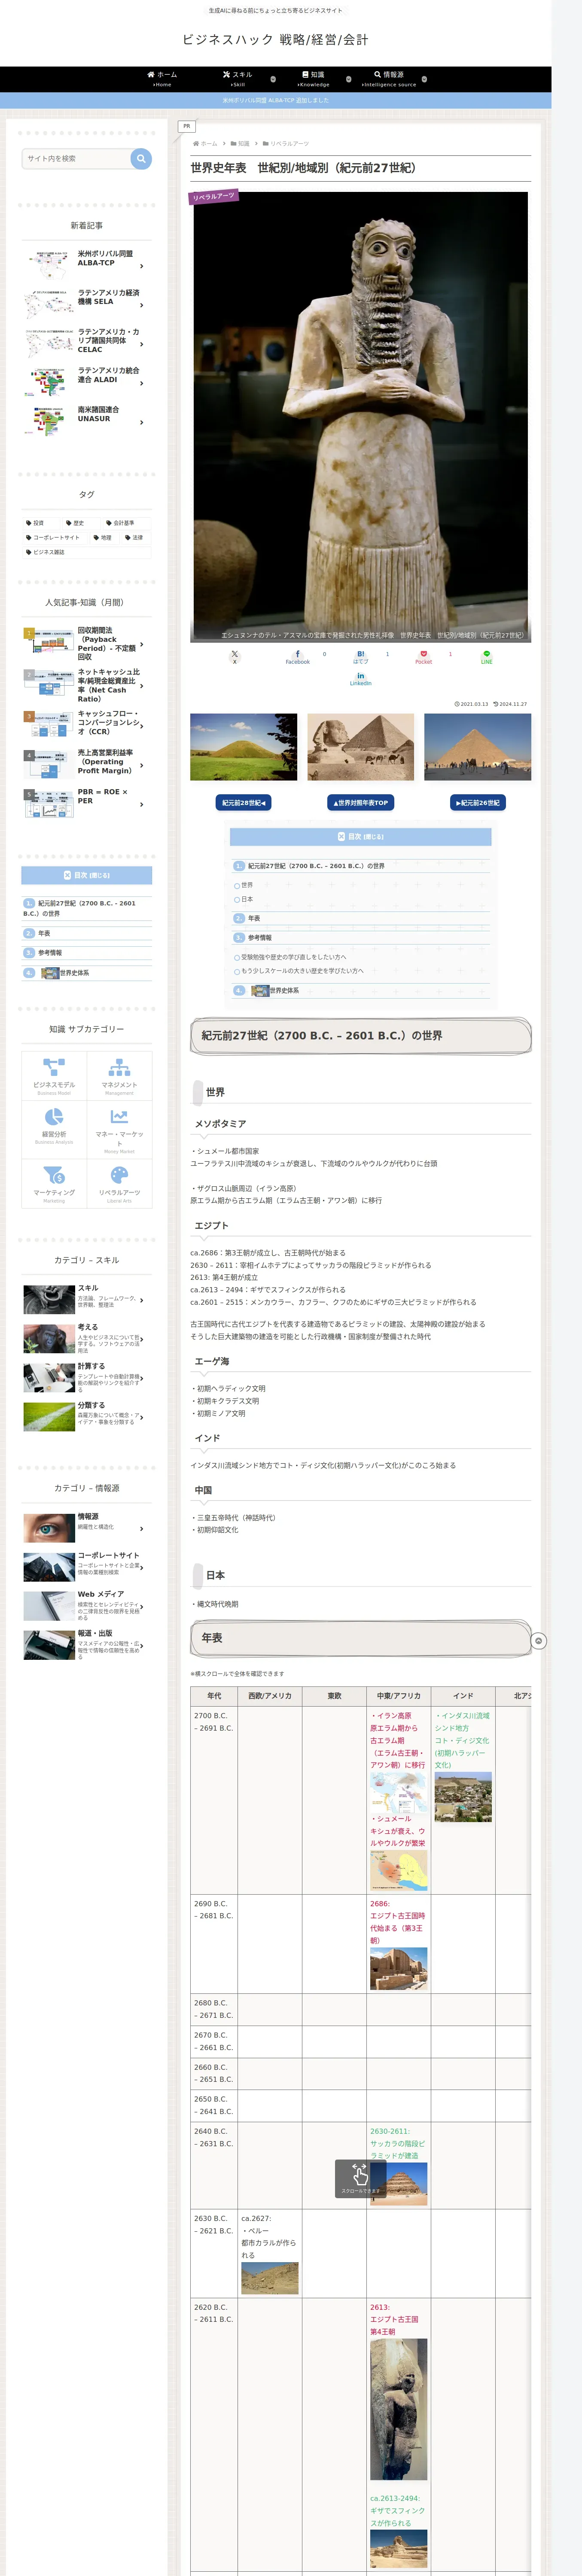Click the 世界対照年表TOP button
This screenshot has width=582, height=2576.
tap(360, 803)
